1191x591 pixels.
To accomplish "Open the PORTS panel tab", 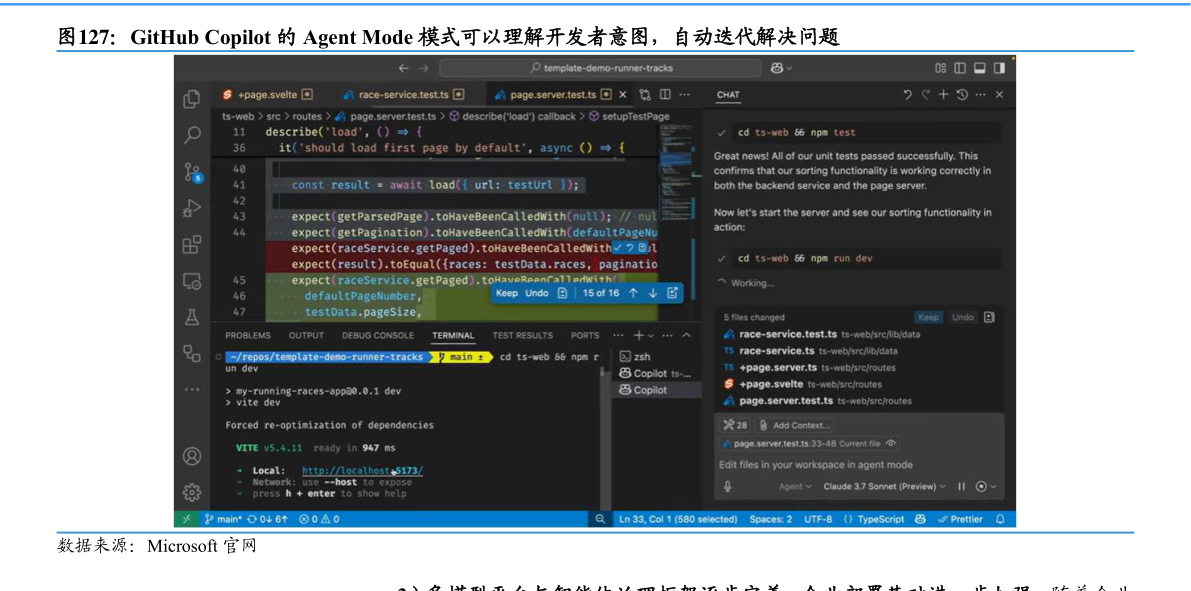I will point(585,335).
